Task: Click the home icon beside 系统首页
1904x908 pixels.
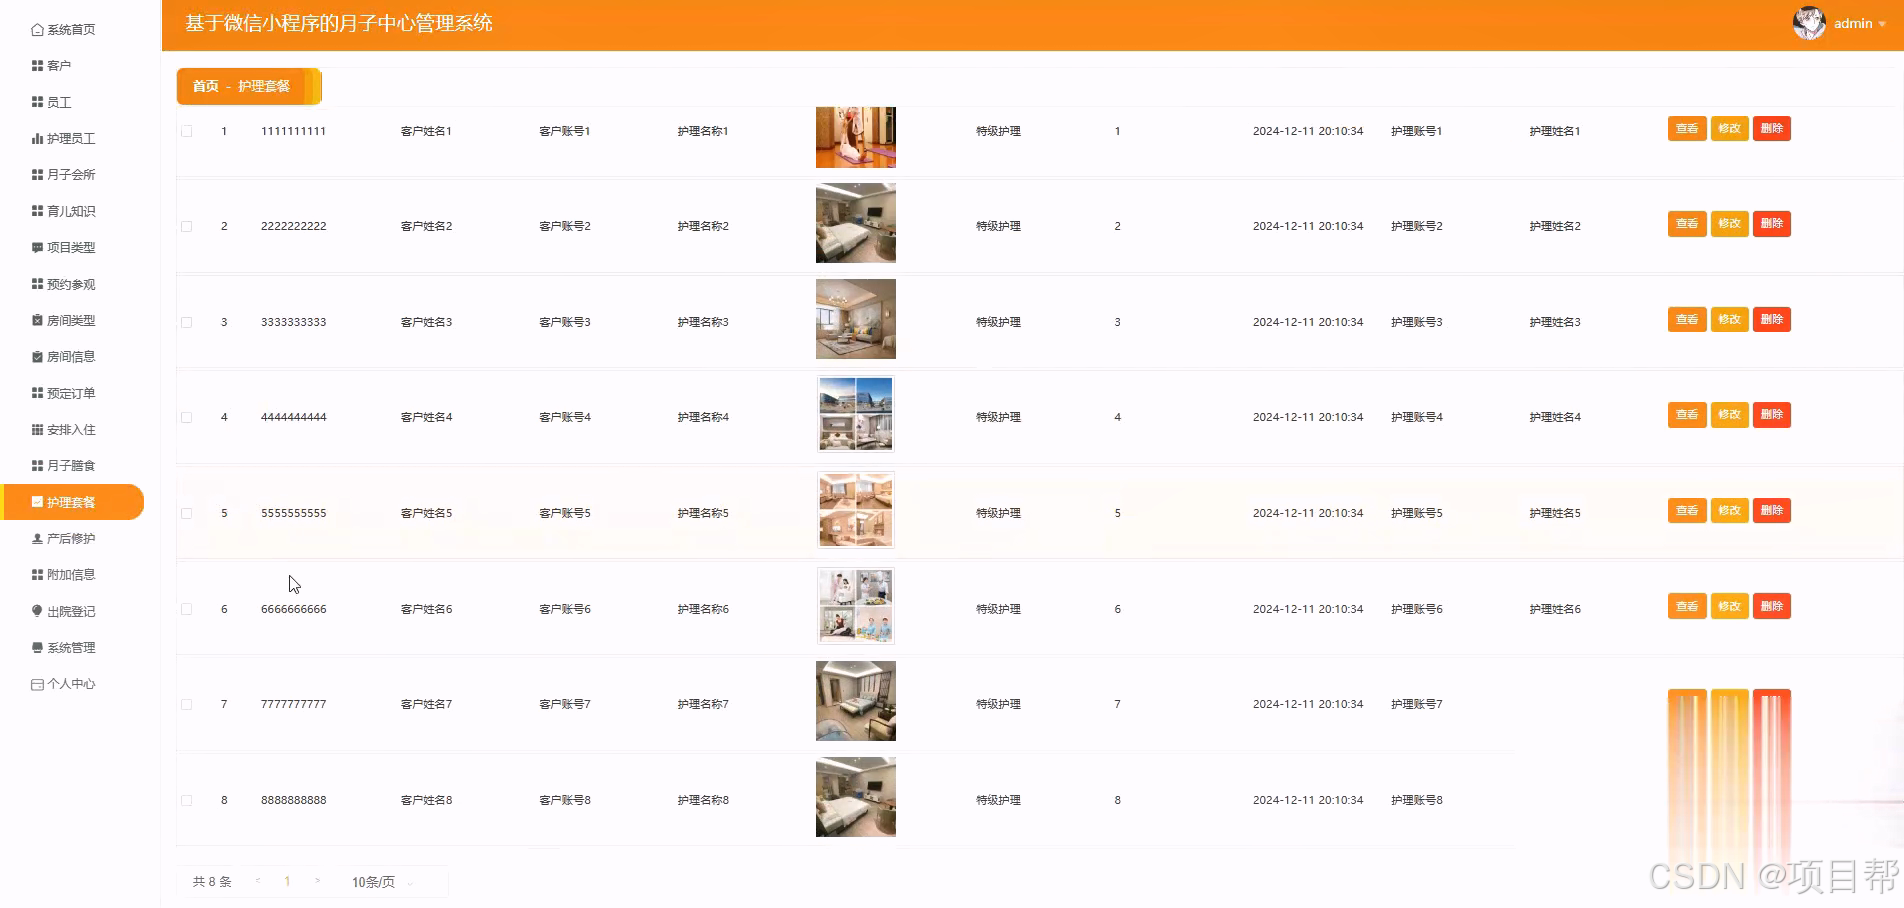Action: 37,30
